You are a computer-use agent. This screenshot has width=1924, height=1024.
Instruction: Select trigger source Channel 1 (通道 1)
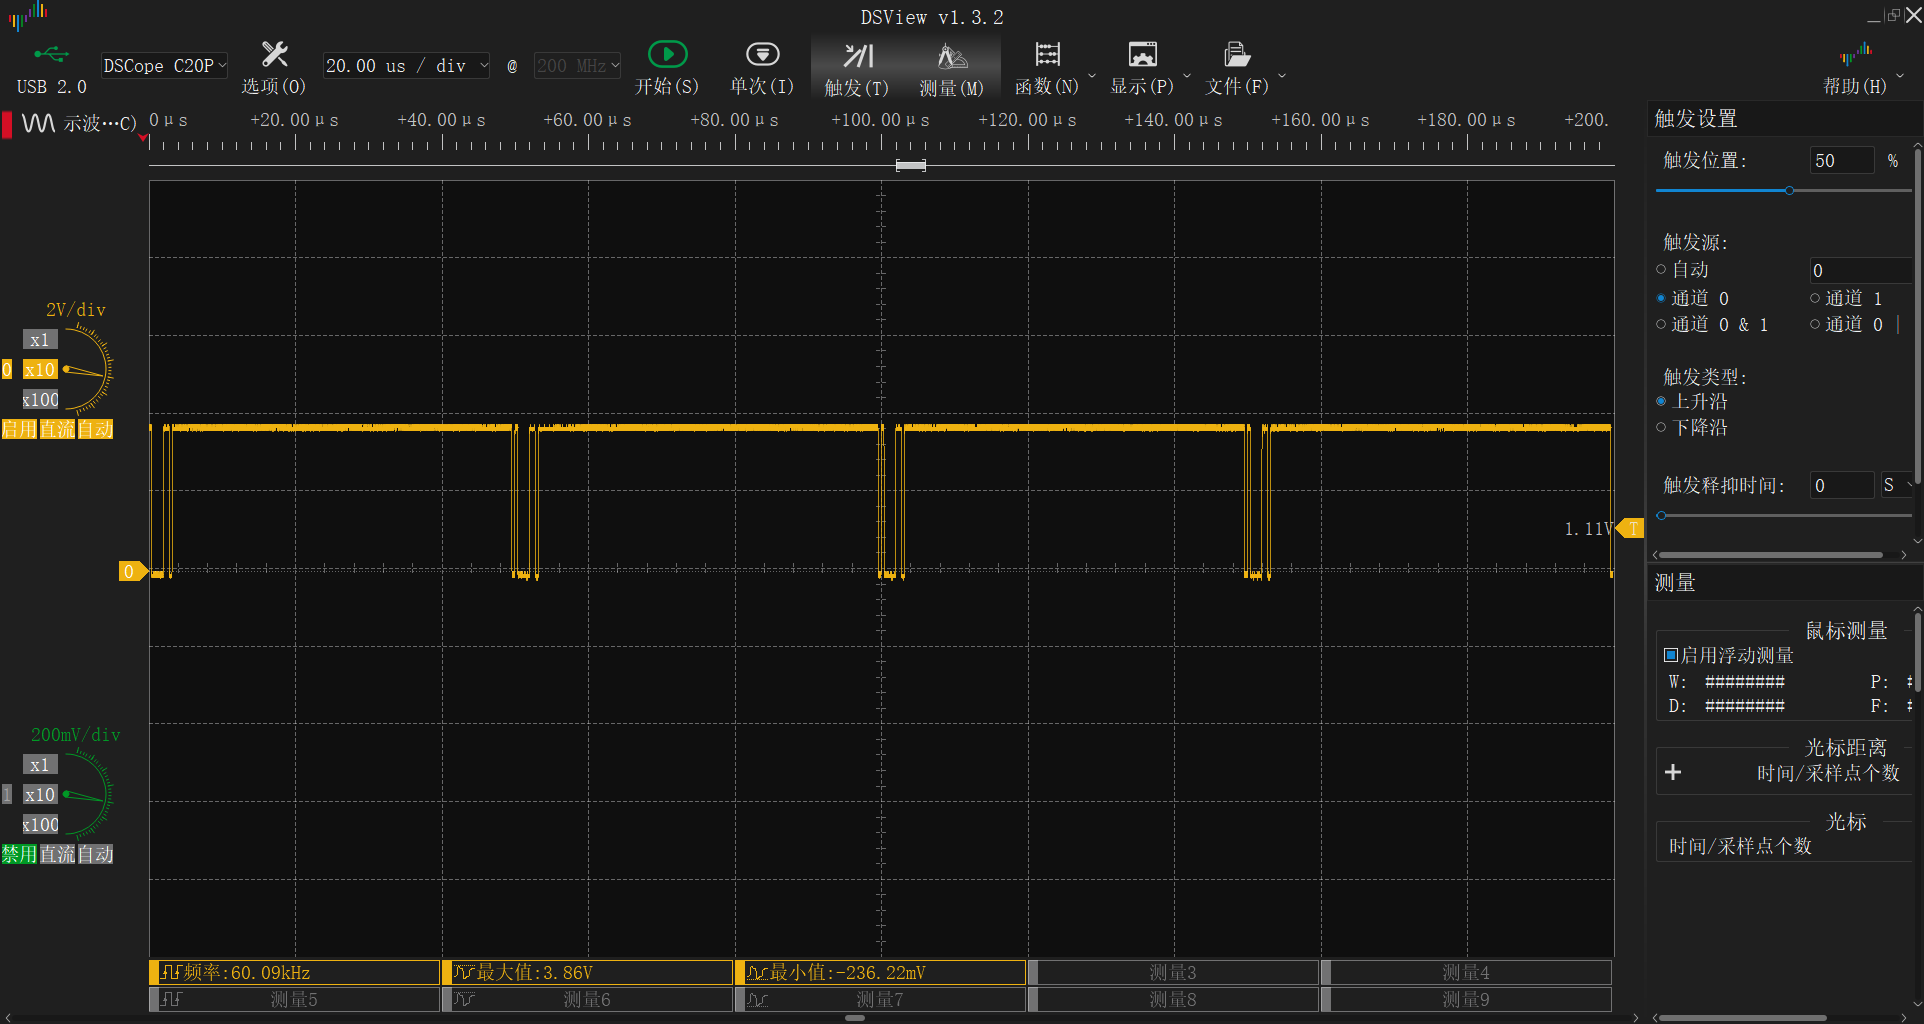point(1815,298)
